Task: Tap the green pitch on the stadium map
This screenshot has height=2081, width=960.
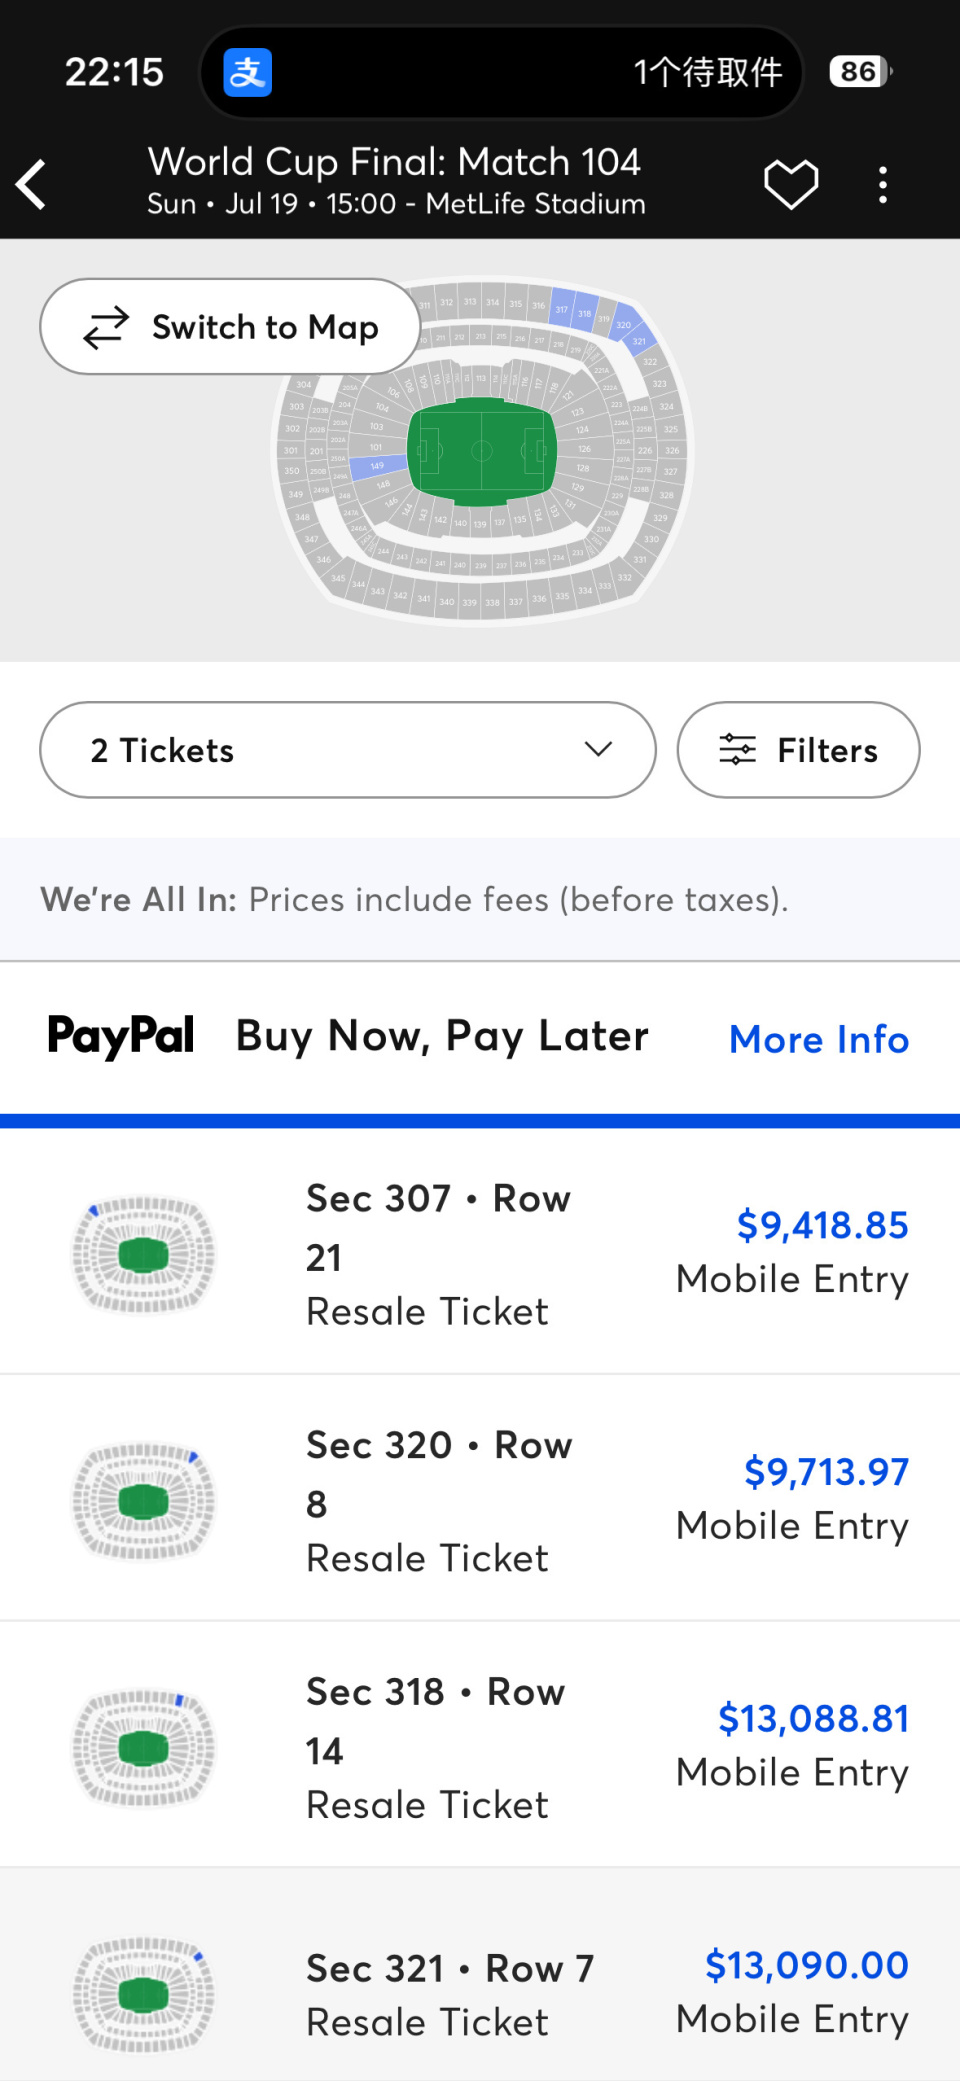Action: point(481,451)
